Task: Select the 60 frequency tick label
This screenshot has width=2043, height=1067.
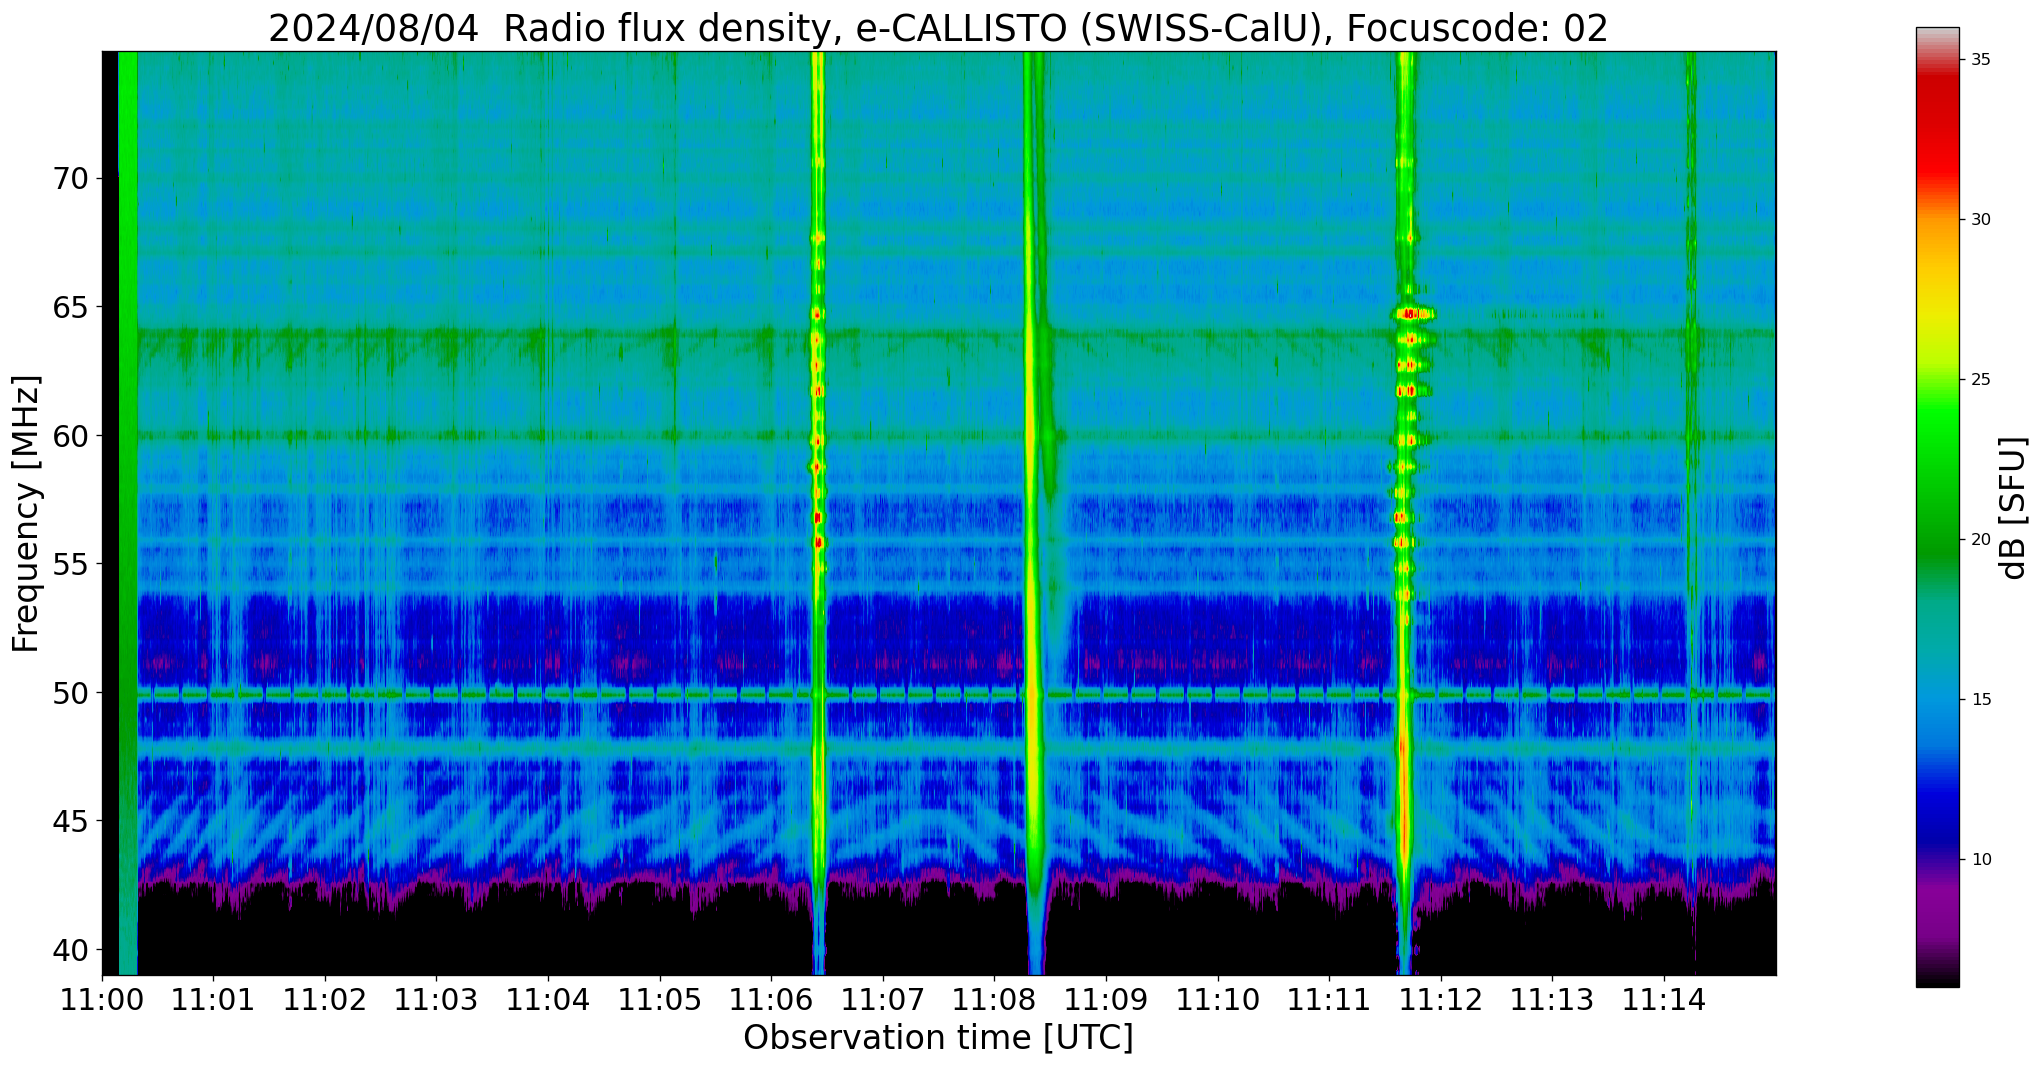Action: [x=70, y=436]
